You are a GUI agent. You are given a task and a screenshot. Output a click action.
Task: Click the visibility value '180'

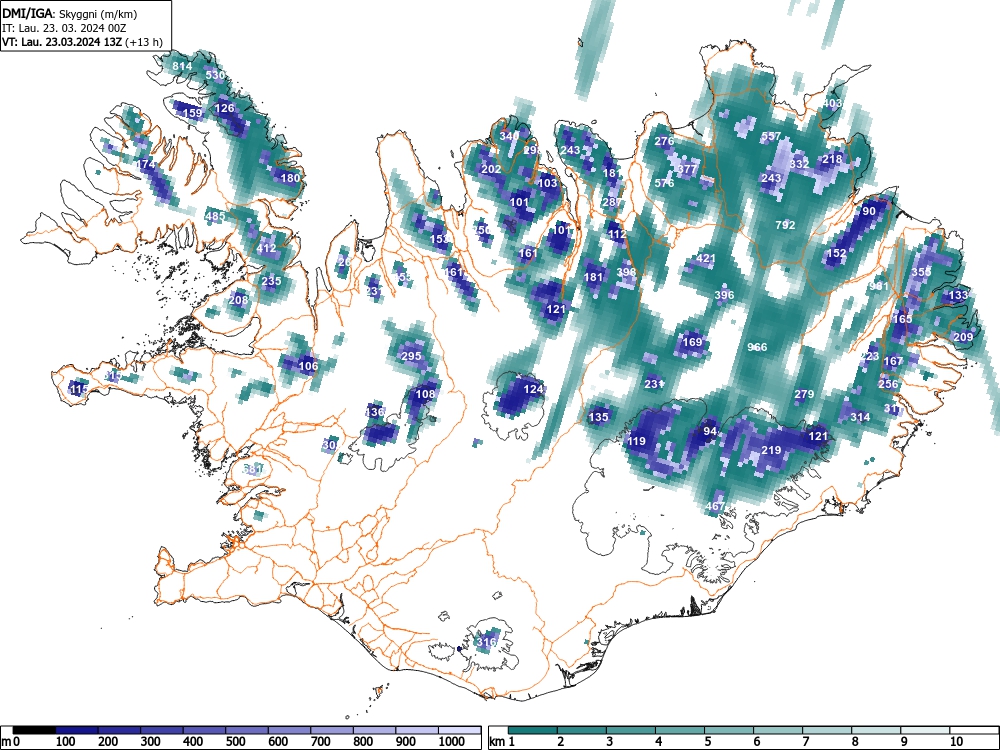pos(290,178)
